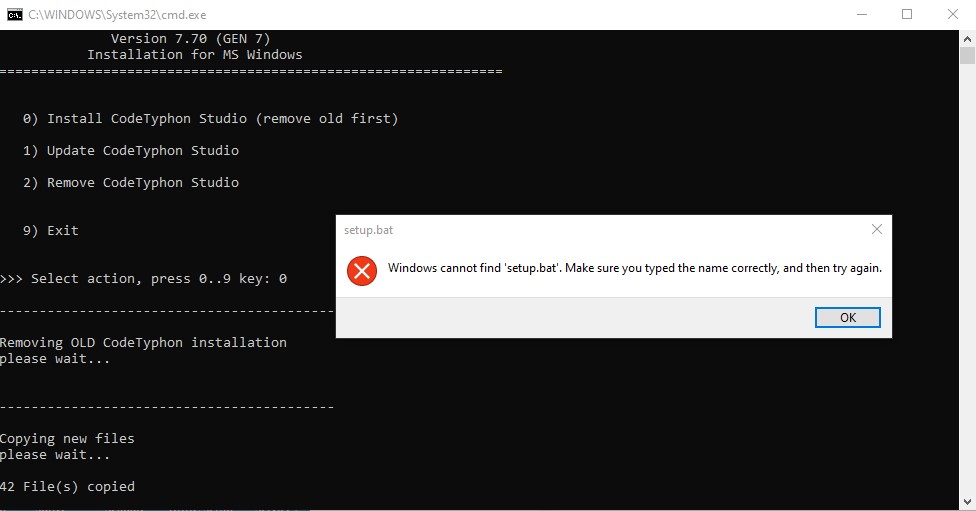The height and width of the screenshot is (511, 976).
Task: Click the 'Install CodeTyphon Studio' option line
Action: coord(210,118)
